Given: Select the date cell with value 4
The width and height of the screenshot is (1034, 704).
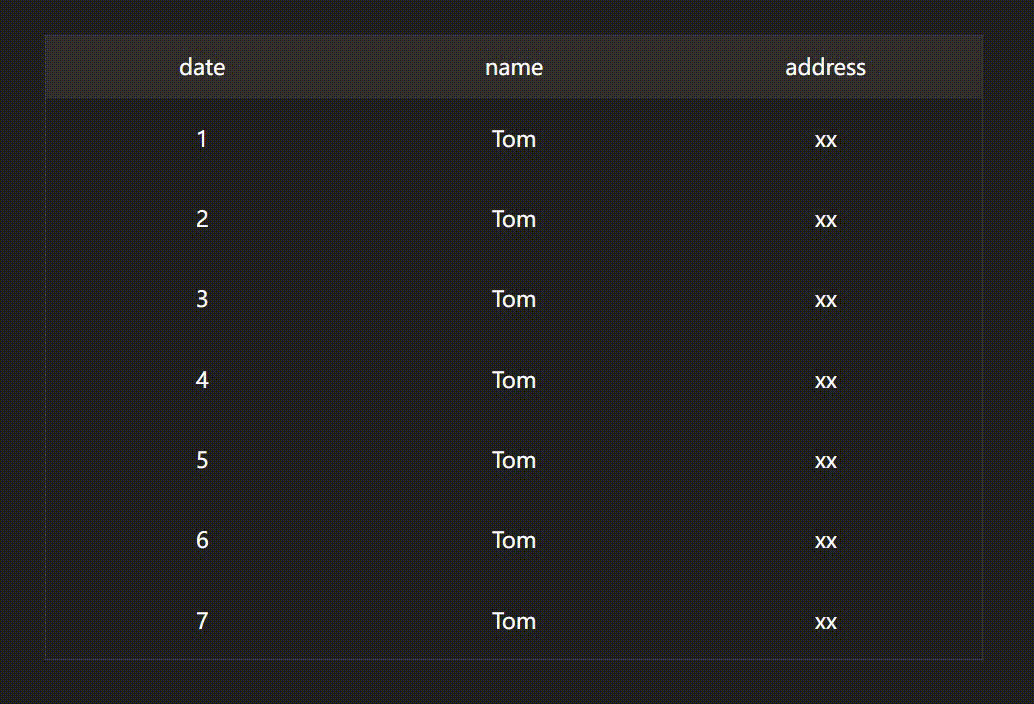Looking at the screenshot, I should click(202, 380).
